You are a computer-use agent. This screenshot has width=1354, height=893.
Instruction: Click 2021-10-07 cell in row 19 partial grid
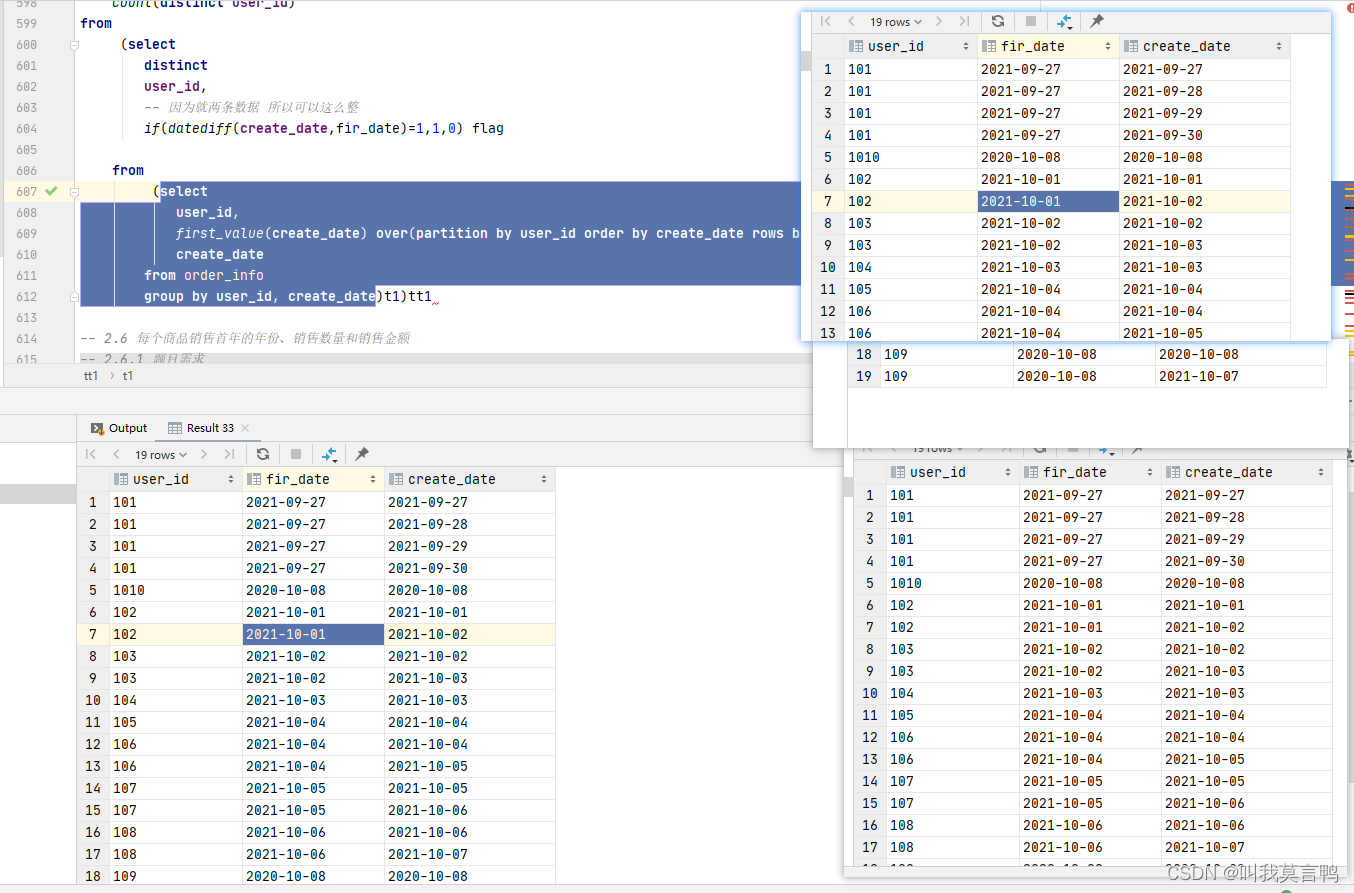point(1240,376)
